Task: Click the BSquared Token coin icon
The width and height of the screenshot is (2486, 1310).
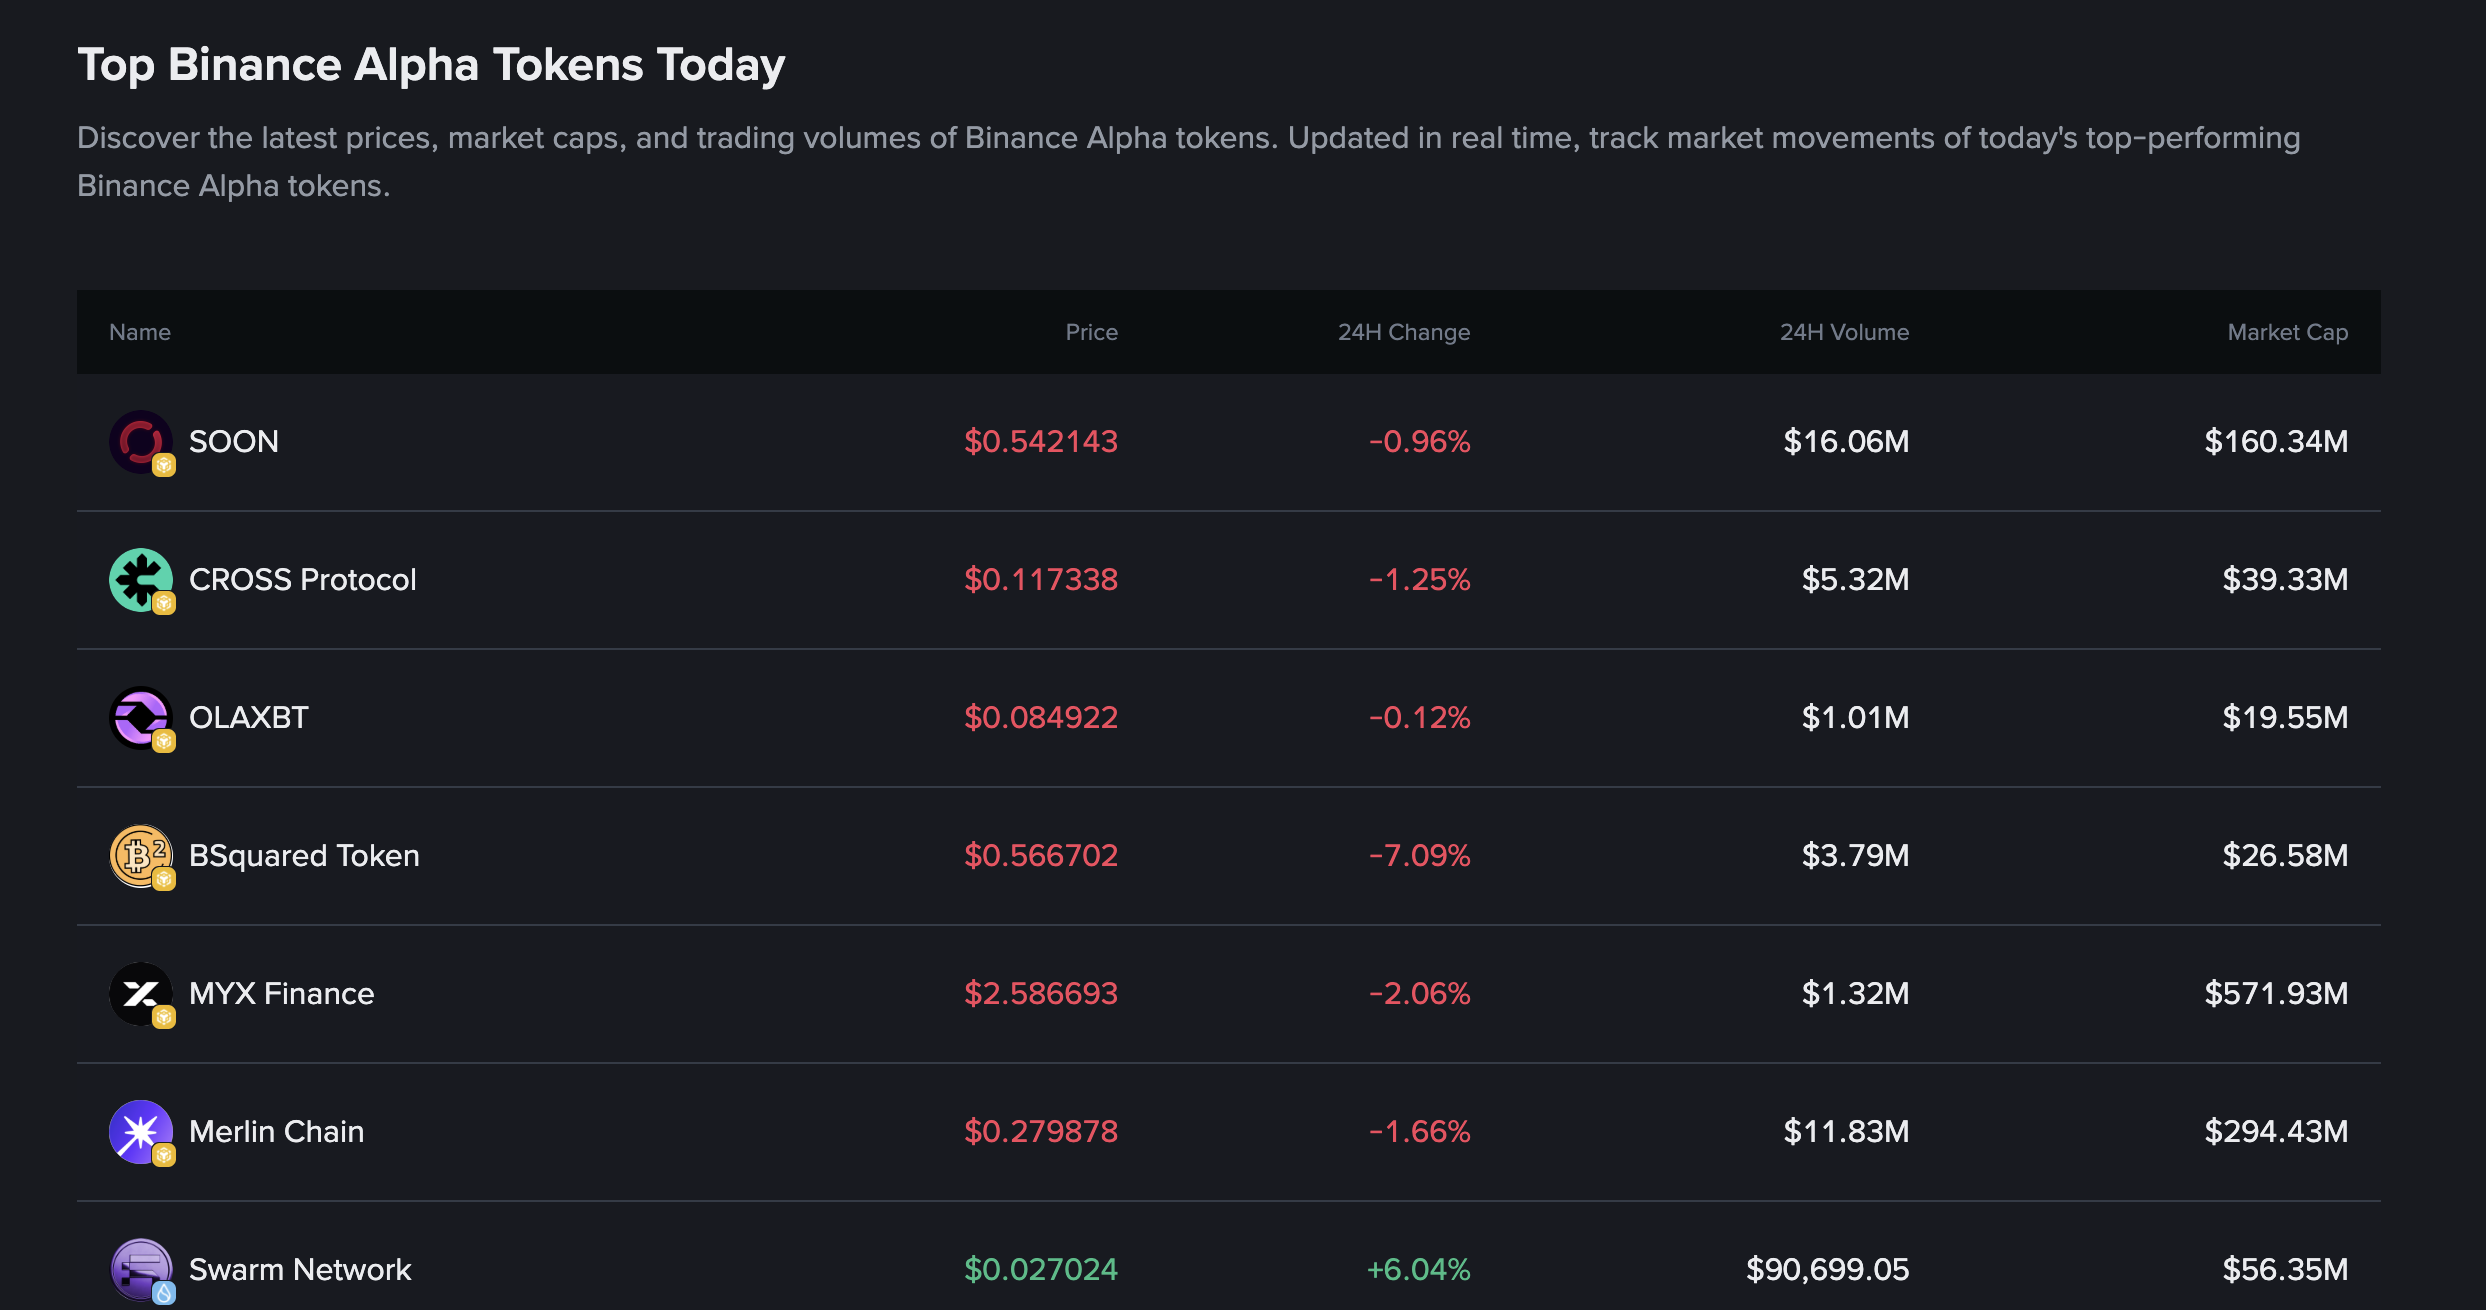Action: pos(141,855)
